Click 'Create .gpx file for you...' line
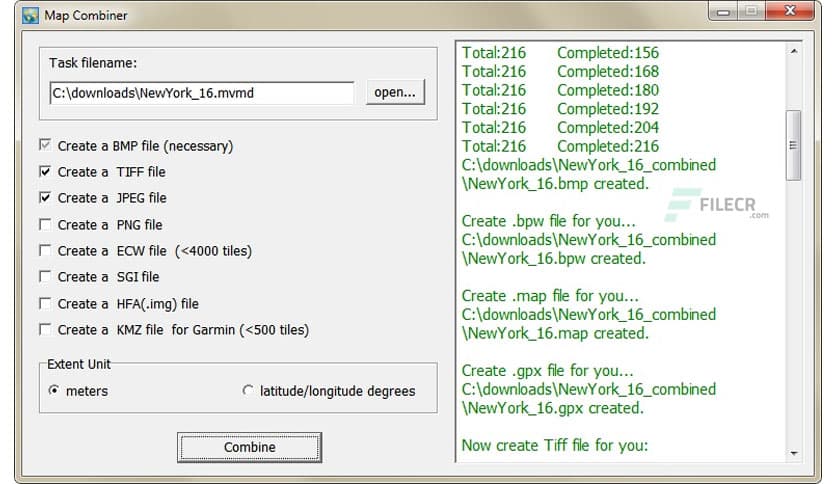Image resolution: width=836 pixels, height=484 pixels. coord(548,370)
